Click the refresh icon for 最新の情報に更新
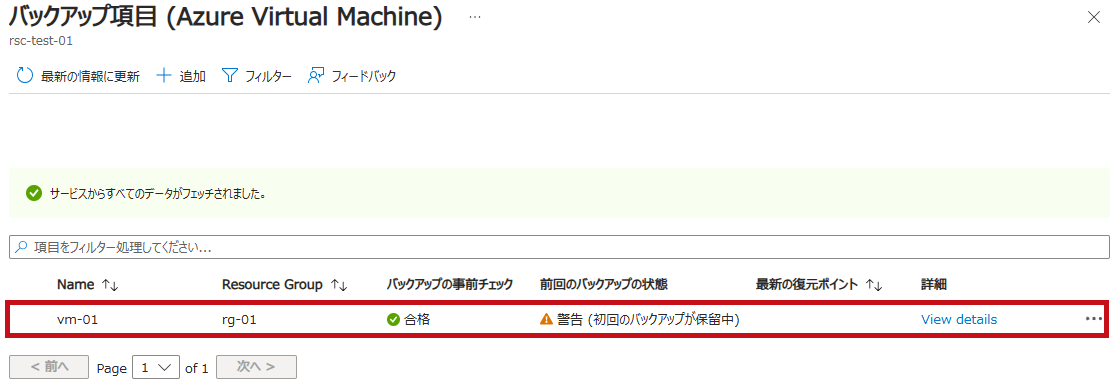 point(25,76)
